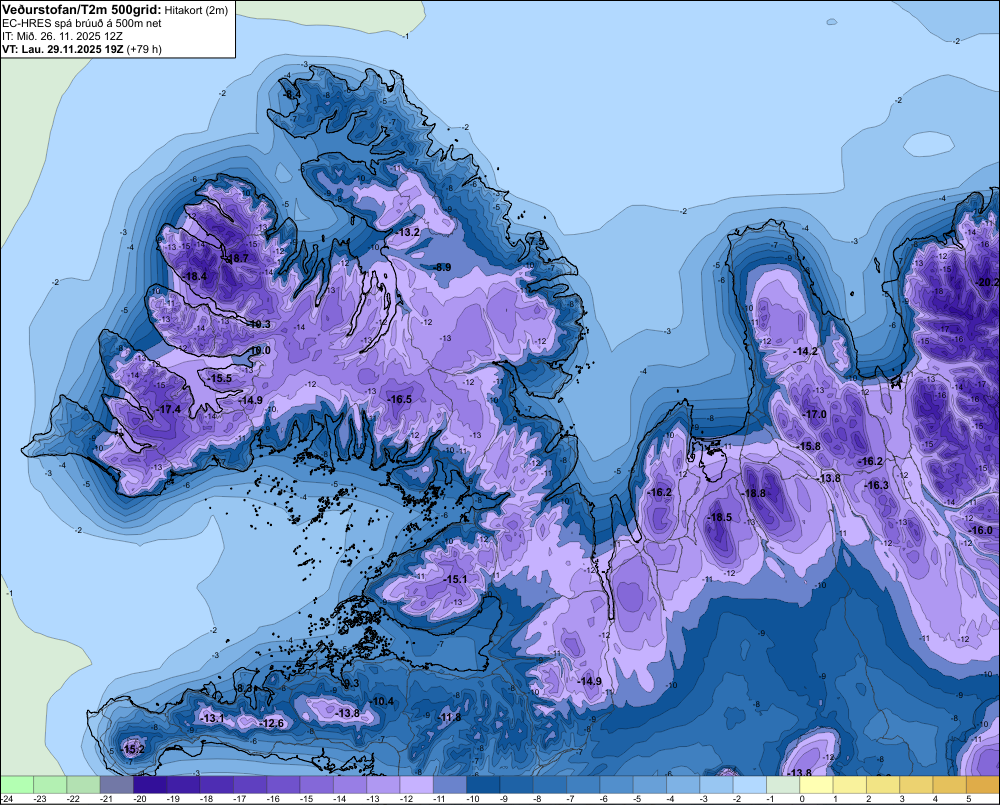Pick the pale lilac legend swatch labeled -12

pyautogui.click(x=416, y=784)
